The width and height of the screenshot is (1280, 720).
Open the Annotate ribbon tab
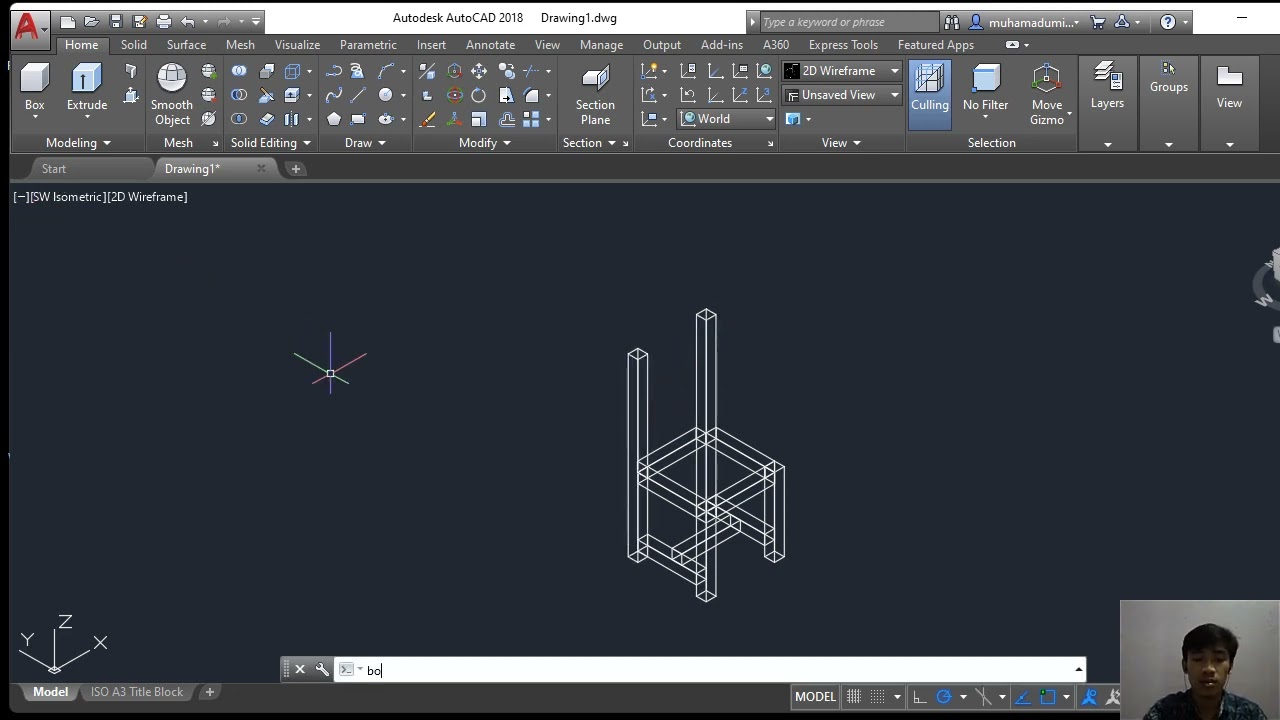coord(490,45)
